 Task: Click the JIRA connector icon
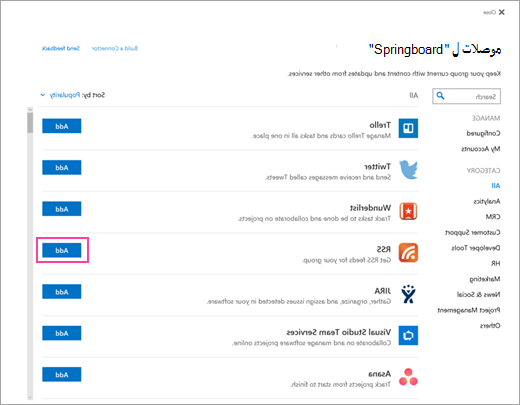tap(408, 294)
